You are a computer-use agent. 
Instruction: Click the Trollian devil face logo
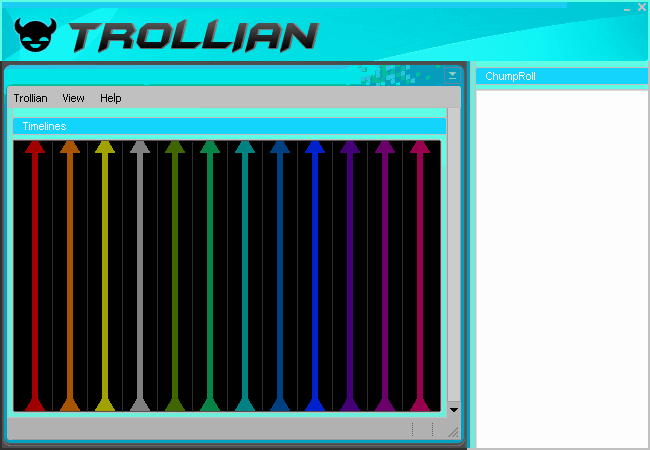38,36
